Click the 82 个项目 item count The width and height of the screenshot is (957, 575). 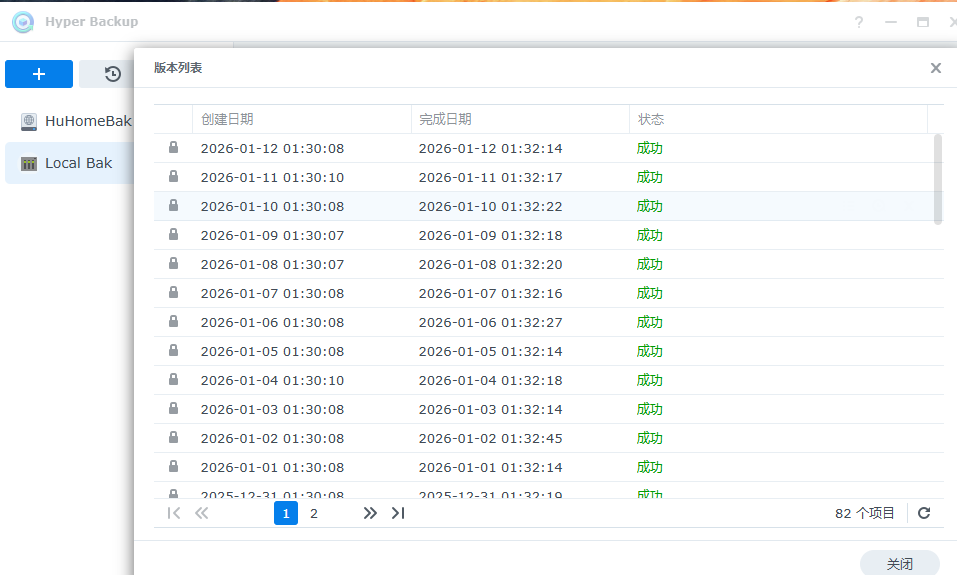pyautogui.click(x=864, y=513)
